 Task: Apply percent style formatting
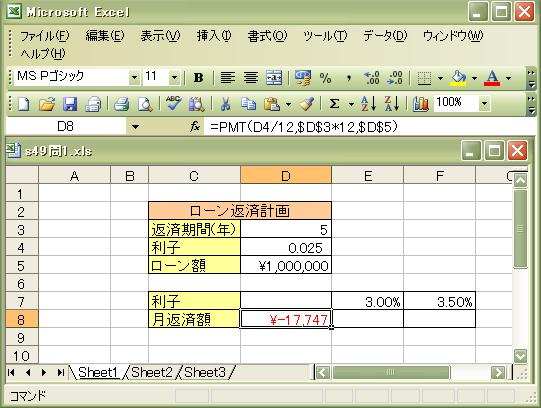[x=325, y=78]
